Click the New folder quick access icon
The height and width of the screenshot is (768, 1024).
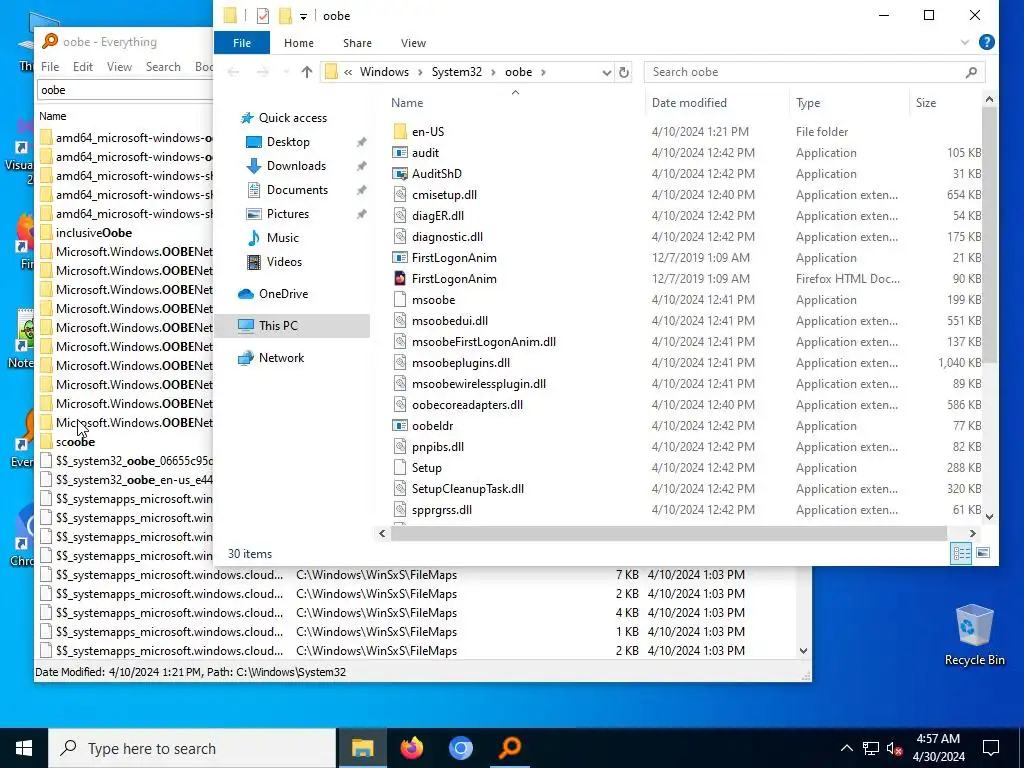pyautogui.click(x=285, y=16)
